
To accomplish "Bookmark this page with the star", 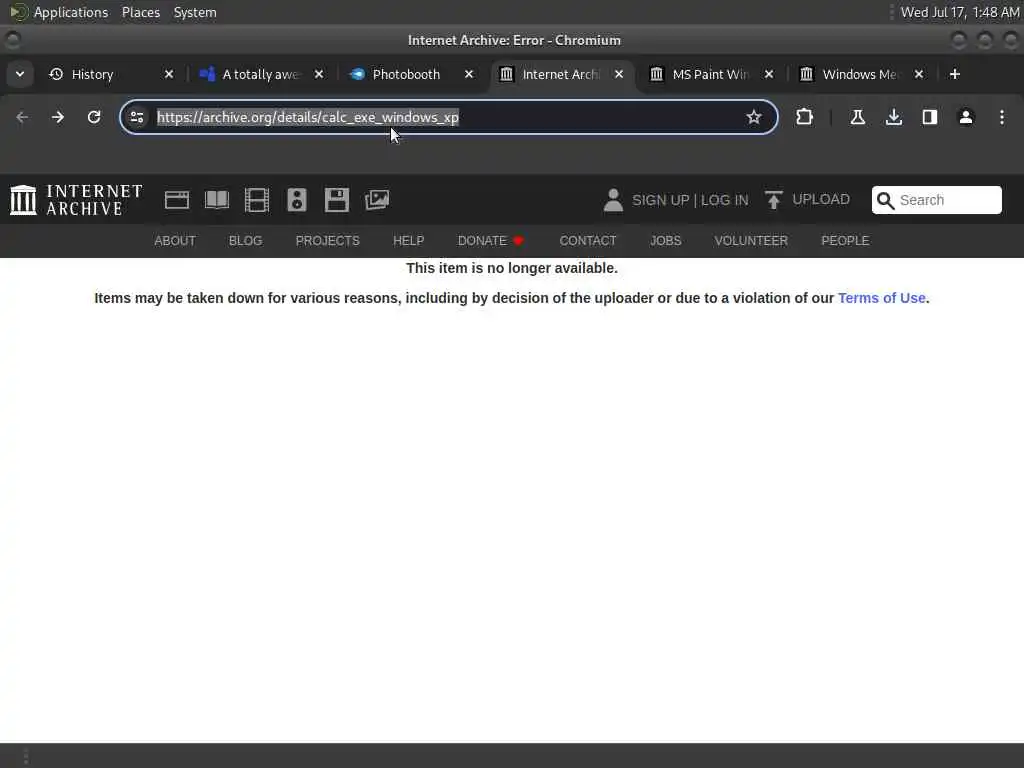I will (754, 118).
